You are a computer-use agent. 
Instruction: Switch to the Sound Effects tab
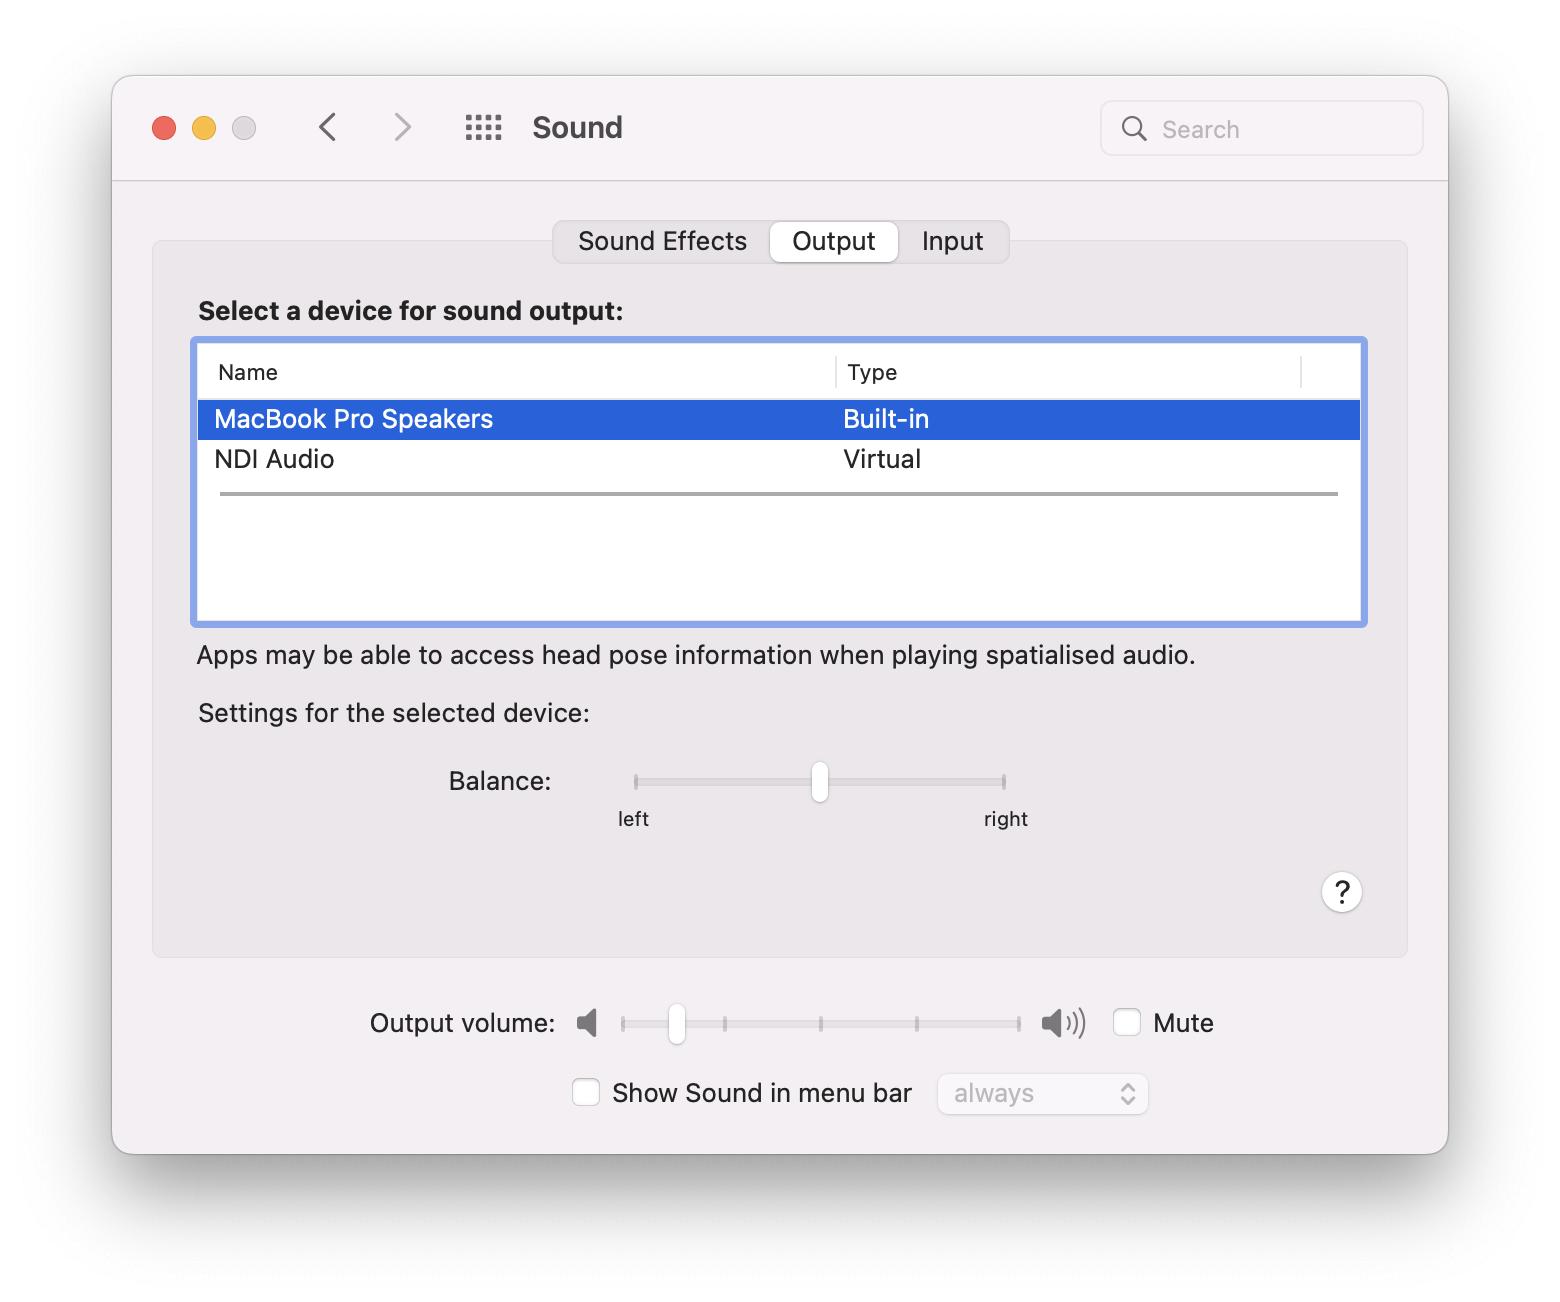click(662, 242)
